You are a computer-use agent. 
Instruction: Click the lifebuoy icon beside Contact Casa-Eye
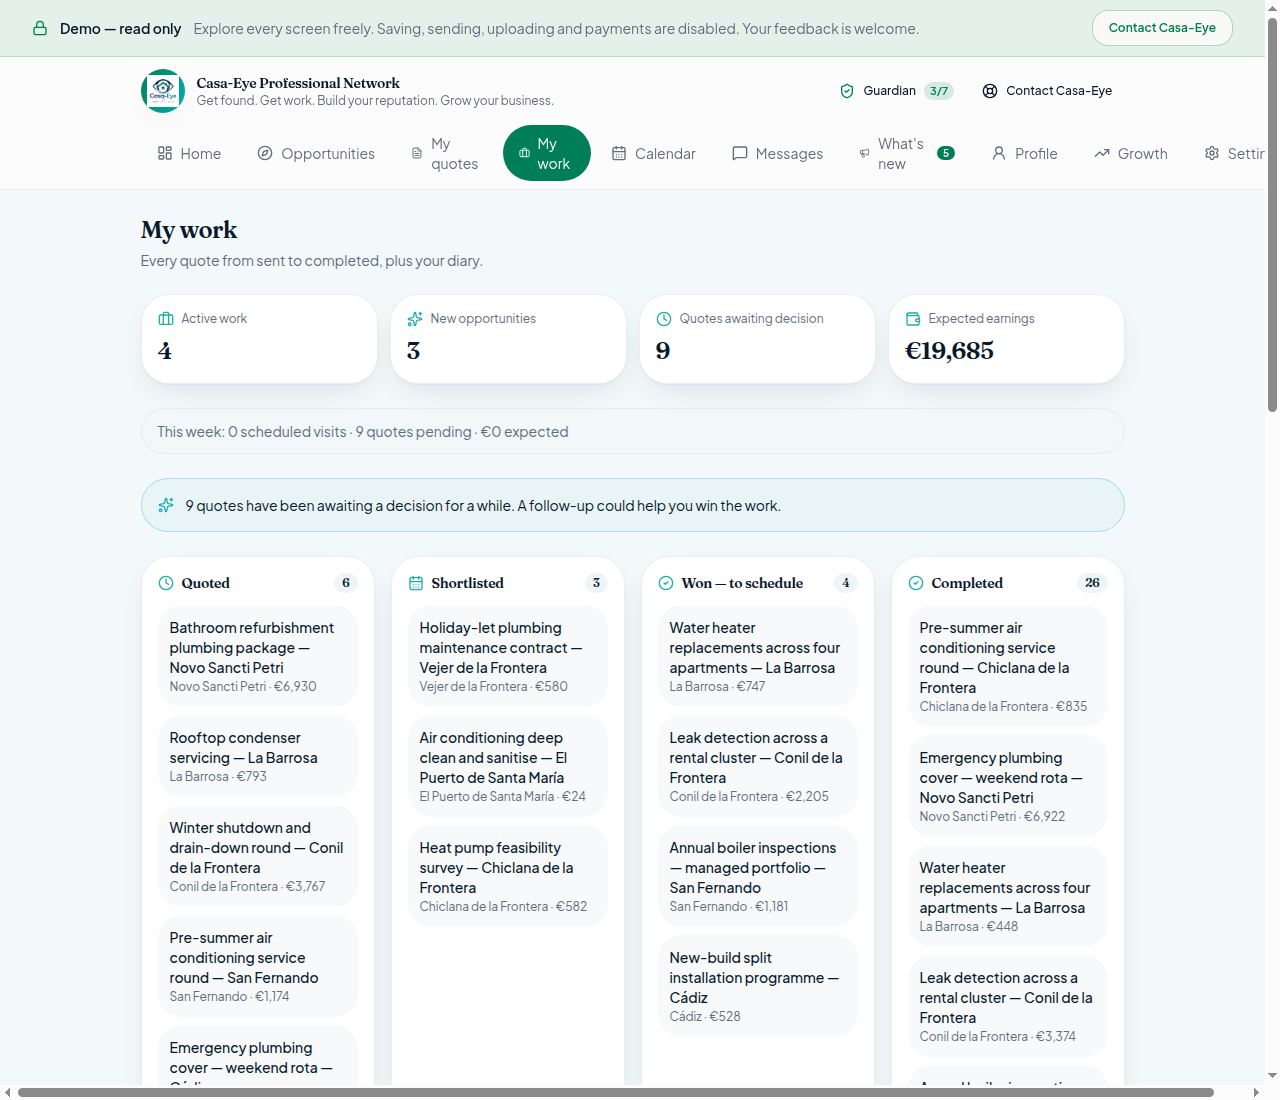point(990,91)
